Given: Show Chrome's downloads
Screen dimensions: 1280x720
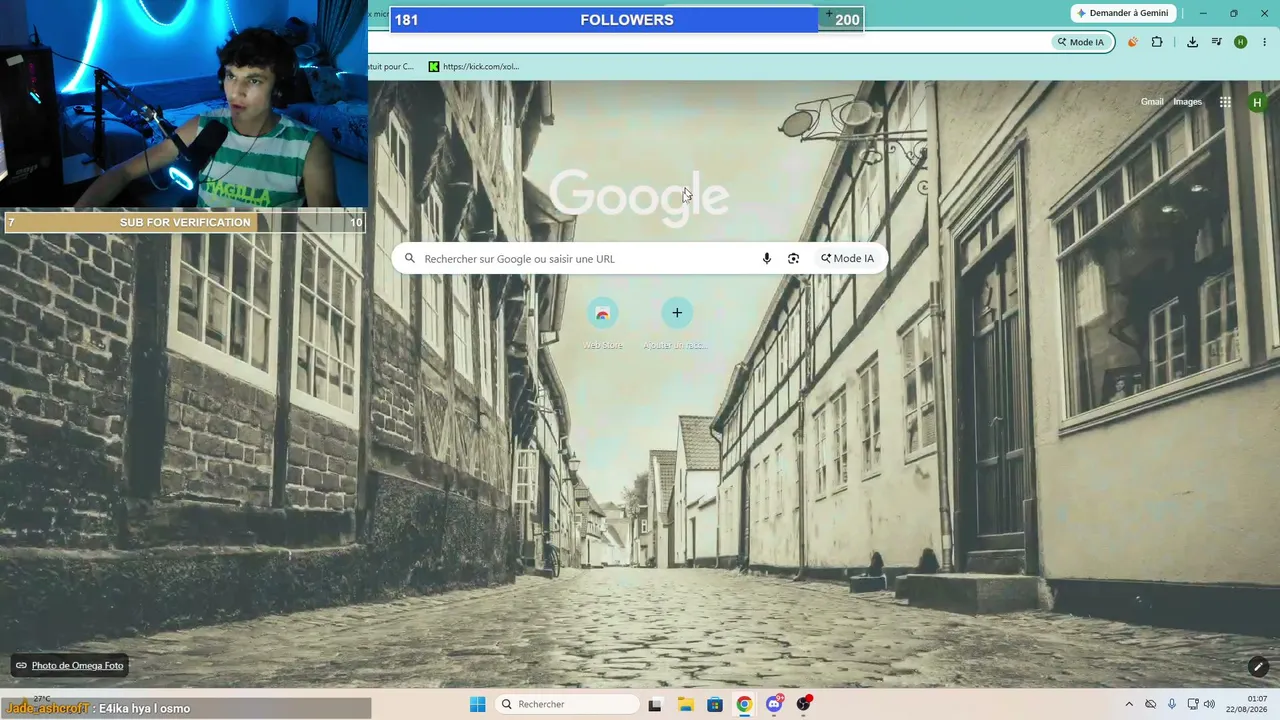Looking at the screenshot, I should click(x=1192, y=42).
